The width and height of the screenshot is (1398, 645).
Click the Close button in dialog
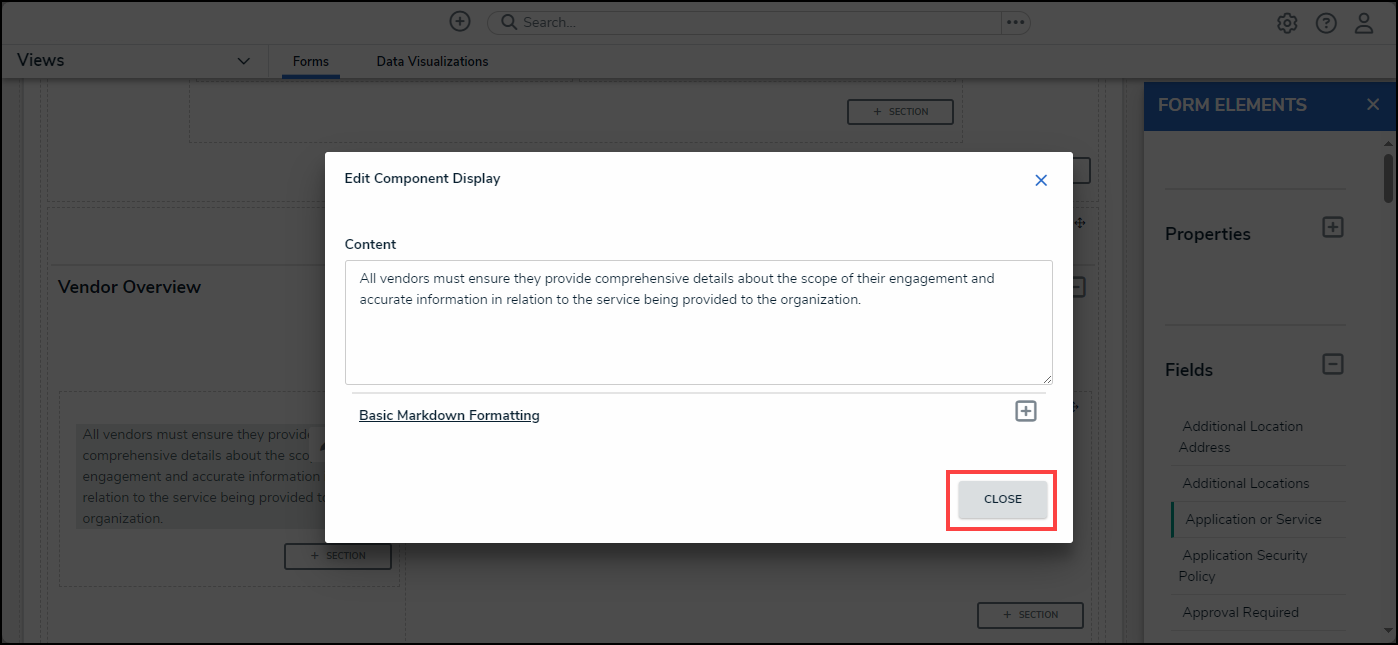[x=1002, y=499]
